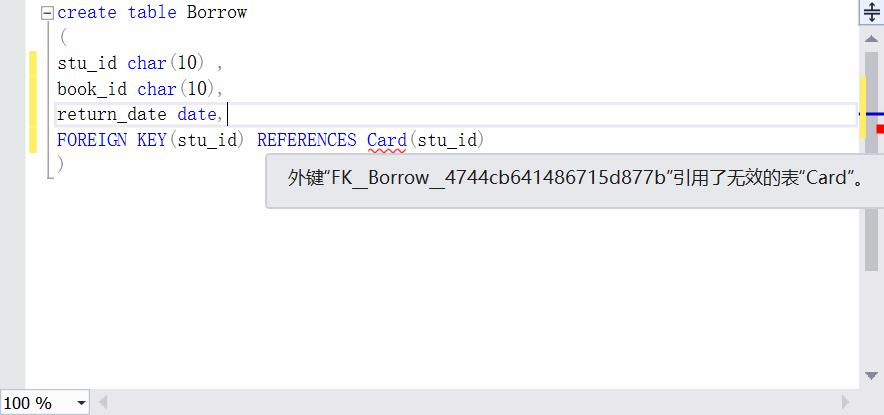Click the underlined Card table name

387,140
